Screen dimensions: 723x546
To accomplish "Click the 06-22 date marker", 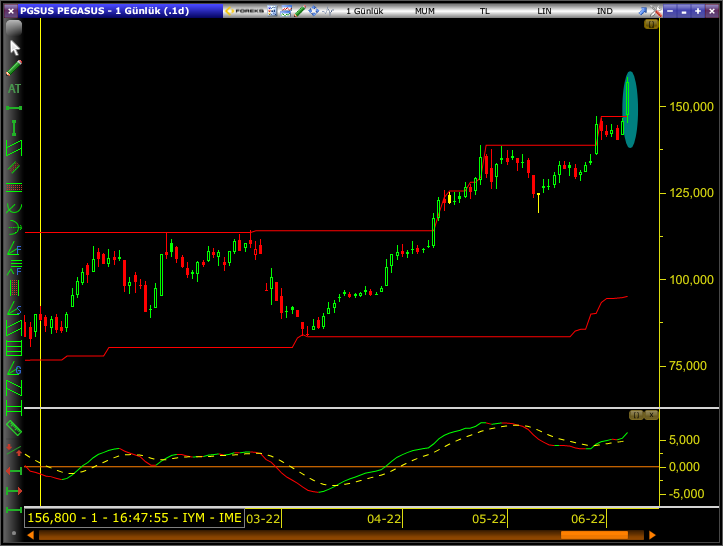I will (588, 519).
